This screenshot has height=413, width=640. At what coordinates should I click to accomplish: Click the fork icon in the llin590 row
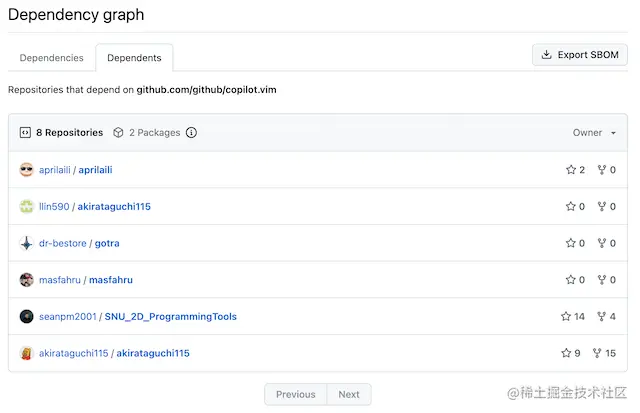[602, 206]
